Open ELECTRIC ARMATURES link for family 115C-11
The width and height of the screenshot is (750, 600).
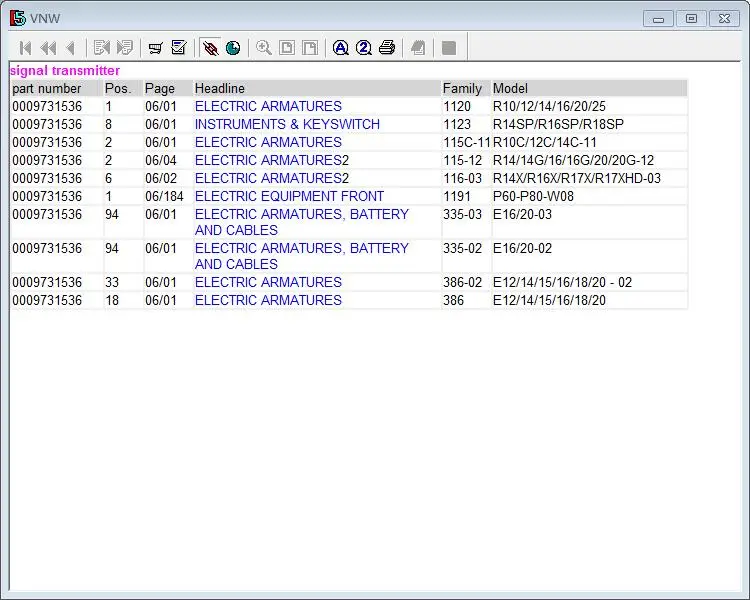pyautogui.click(x=268, y=143)
